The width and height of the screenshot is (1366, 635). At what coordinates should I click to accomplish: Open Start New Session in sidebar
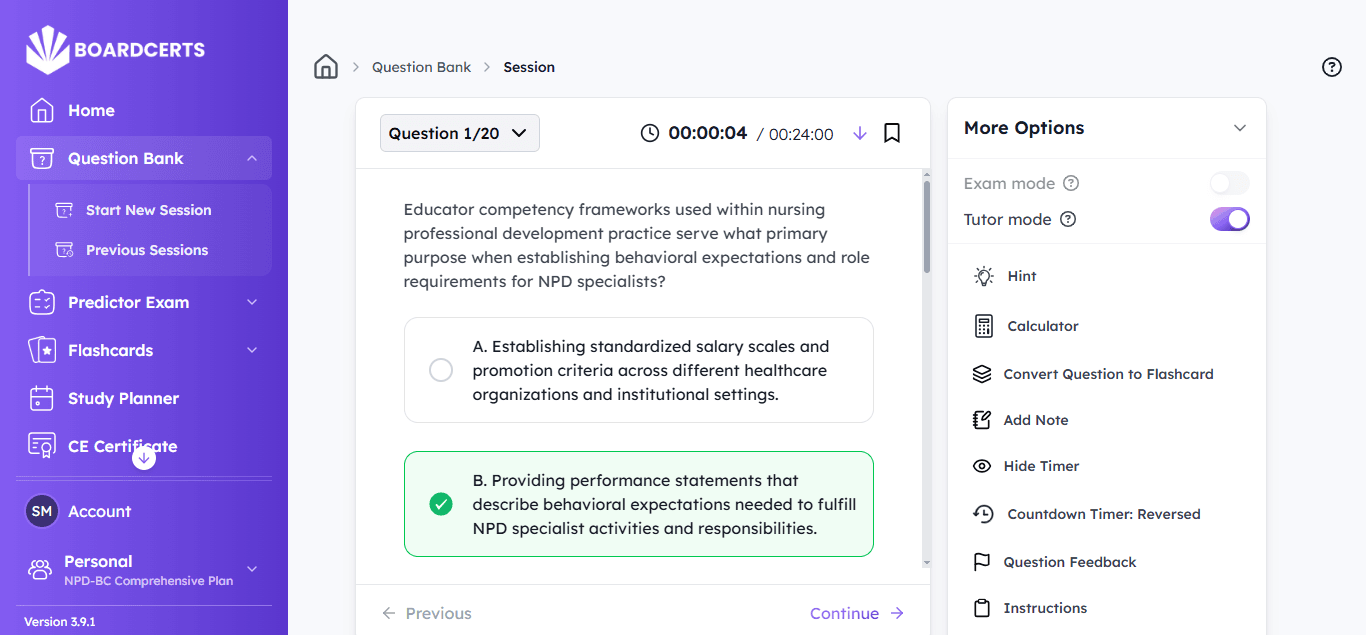tap(148, 210)
